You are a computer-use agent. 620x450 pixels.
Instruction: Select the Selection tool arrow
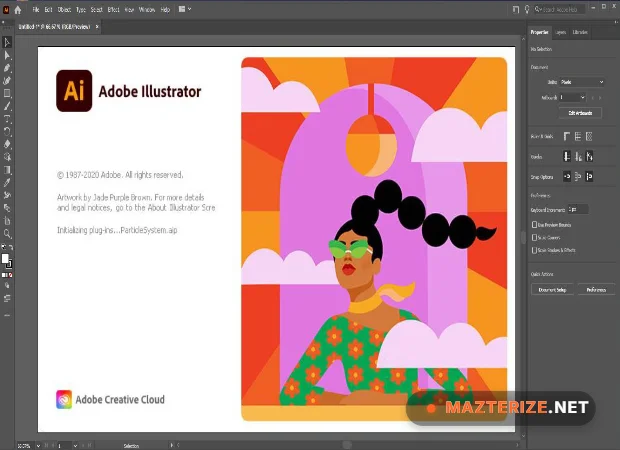coord(7,42)
